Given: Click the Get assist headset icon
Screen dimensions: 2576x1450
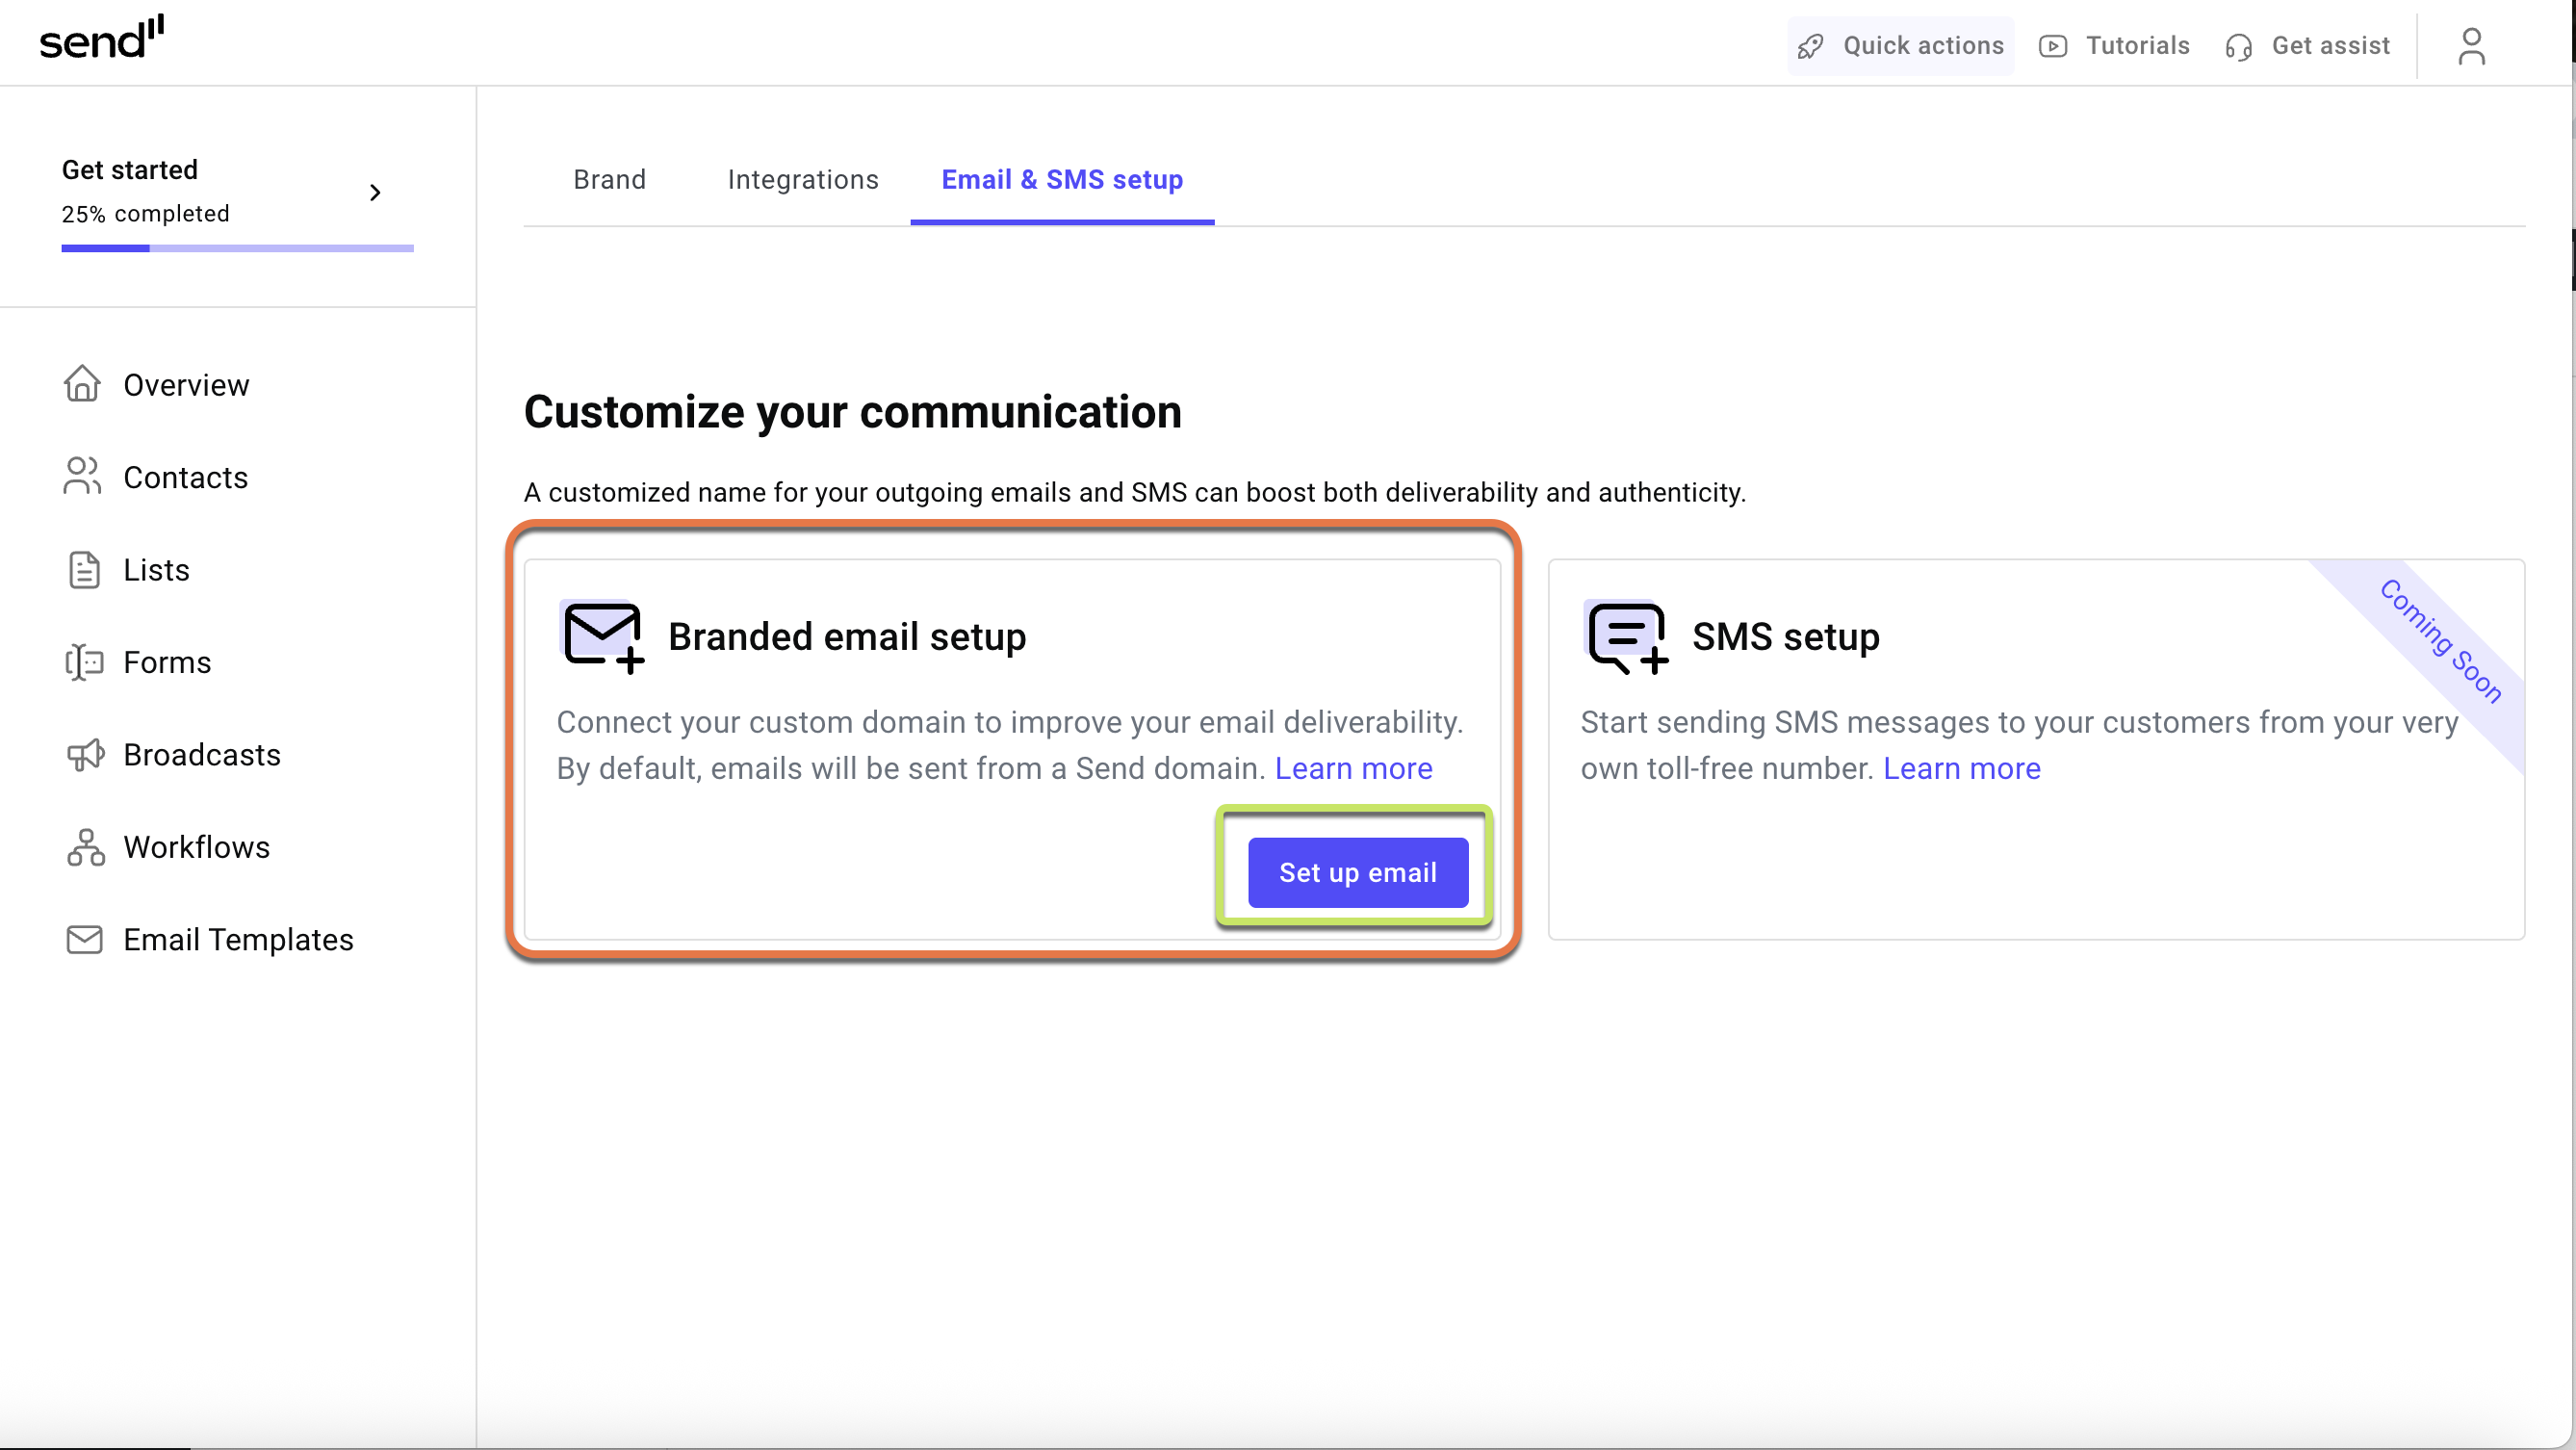Looking at the screenshot, I should 2239,47.
